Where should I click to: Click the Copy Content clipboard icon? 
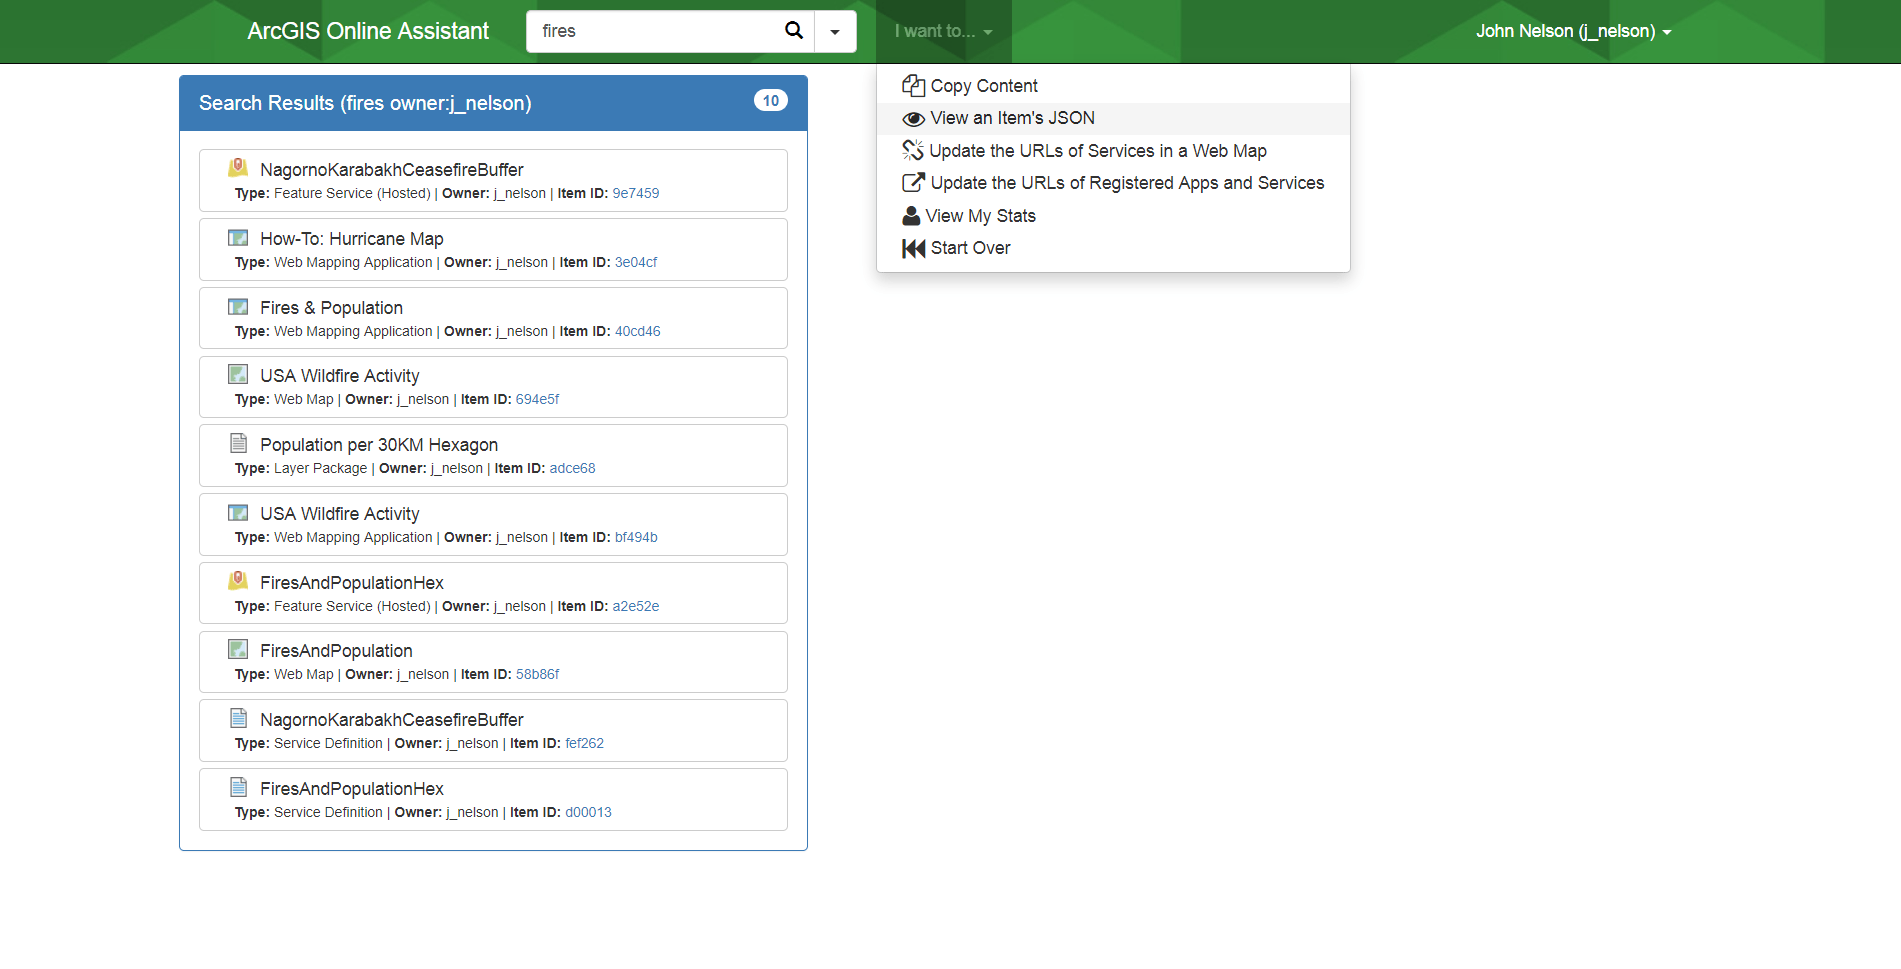tap(913, 86)
